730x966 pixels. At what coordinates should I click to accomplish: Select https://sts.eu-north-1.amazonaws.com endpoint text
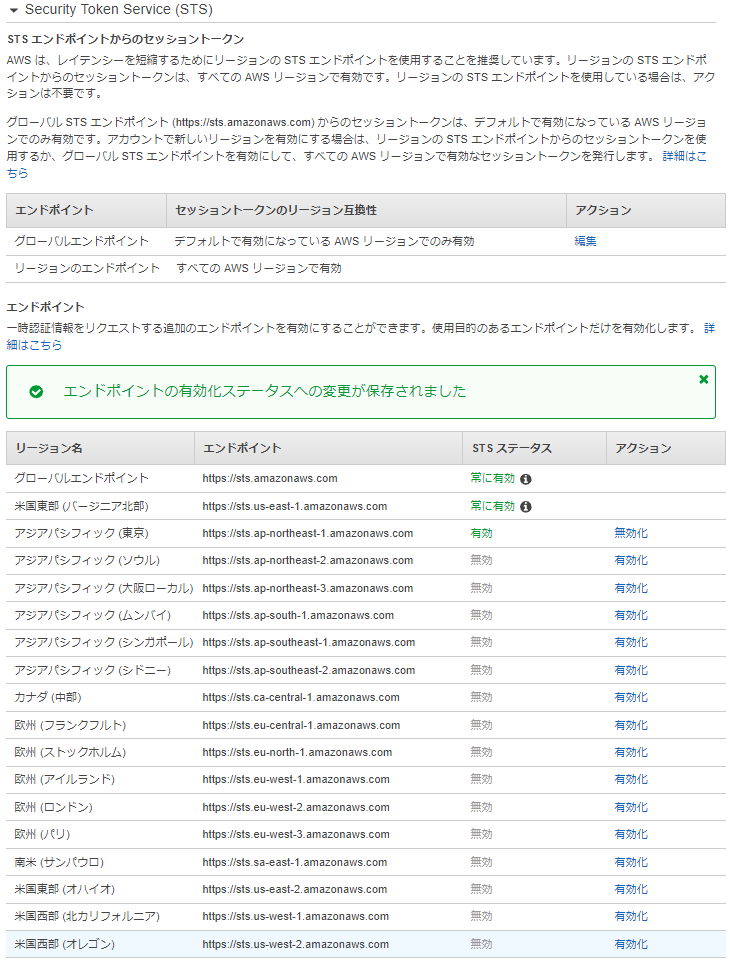click(297, 752)
